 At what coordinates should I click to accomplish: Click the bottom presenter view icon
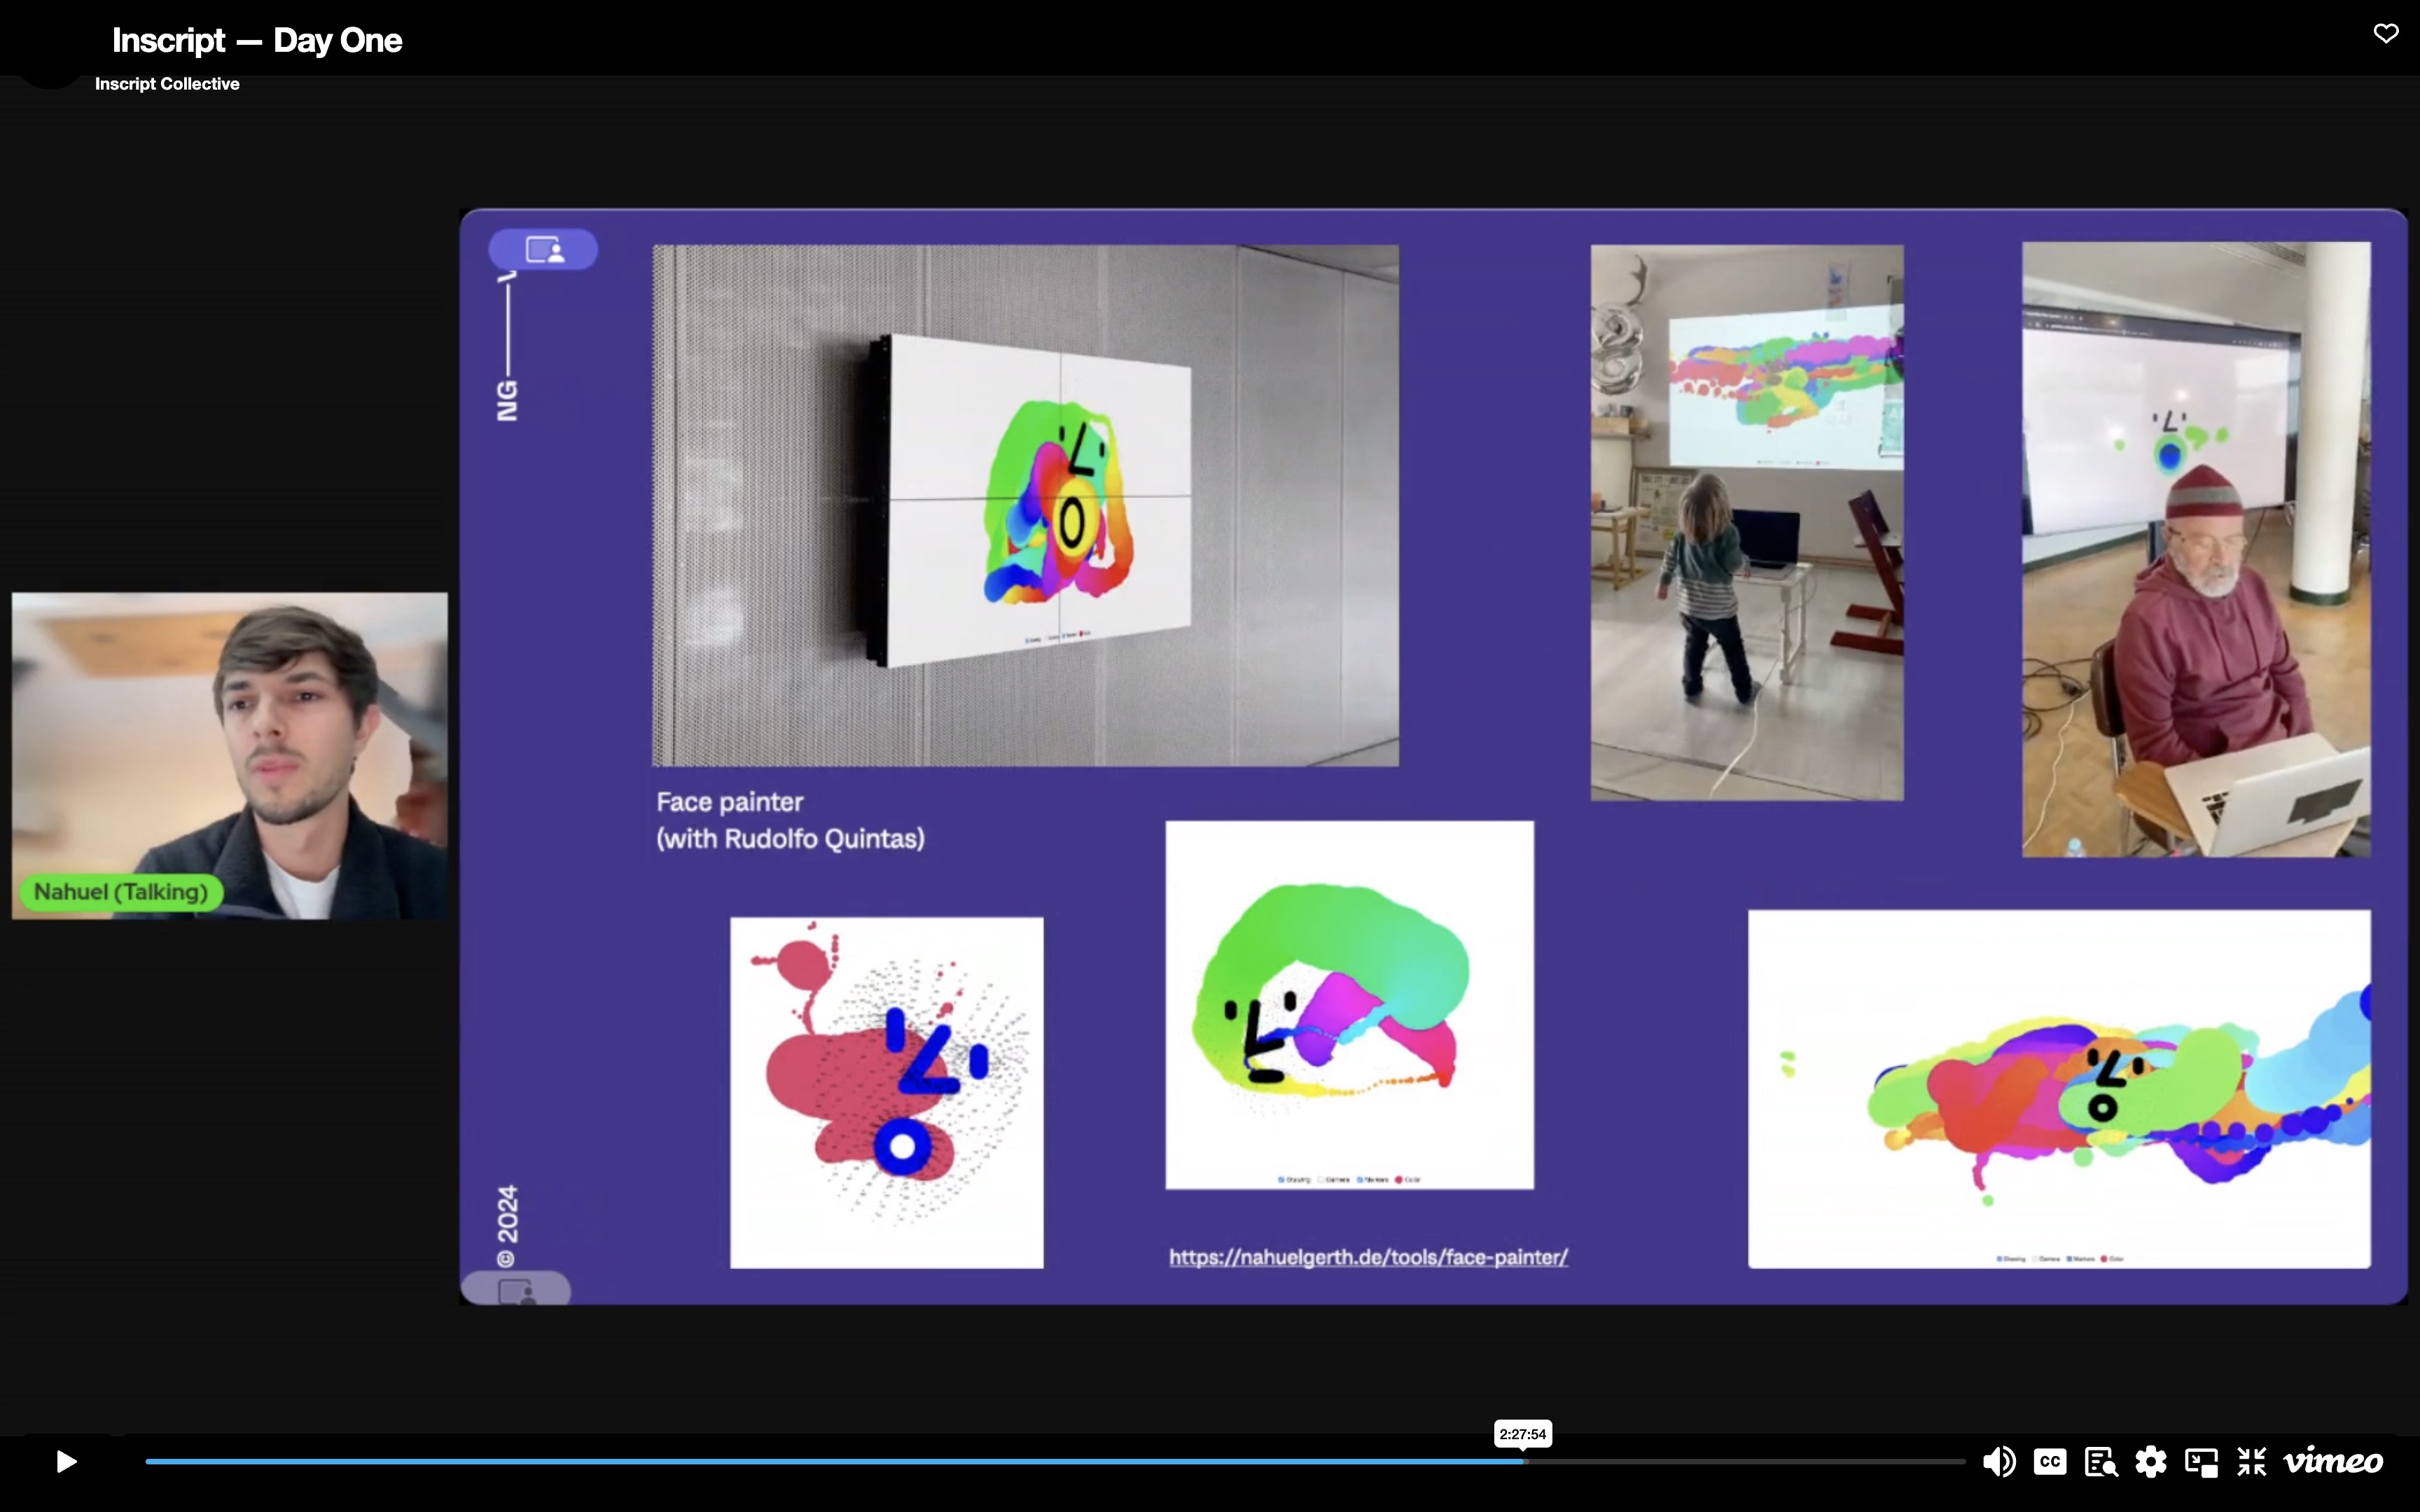tap(516, 1290)
